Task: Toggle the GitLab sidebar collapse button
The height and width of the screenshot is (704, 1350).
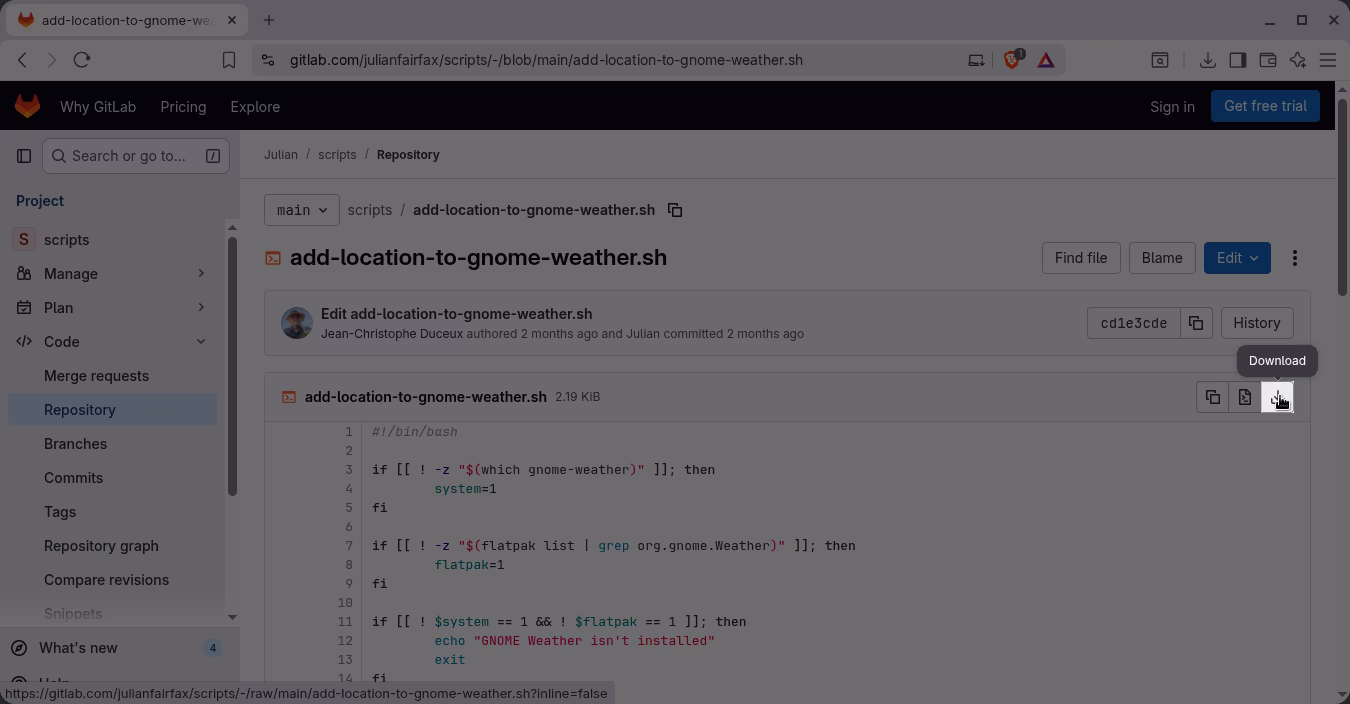Action: 24,156
